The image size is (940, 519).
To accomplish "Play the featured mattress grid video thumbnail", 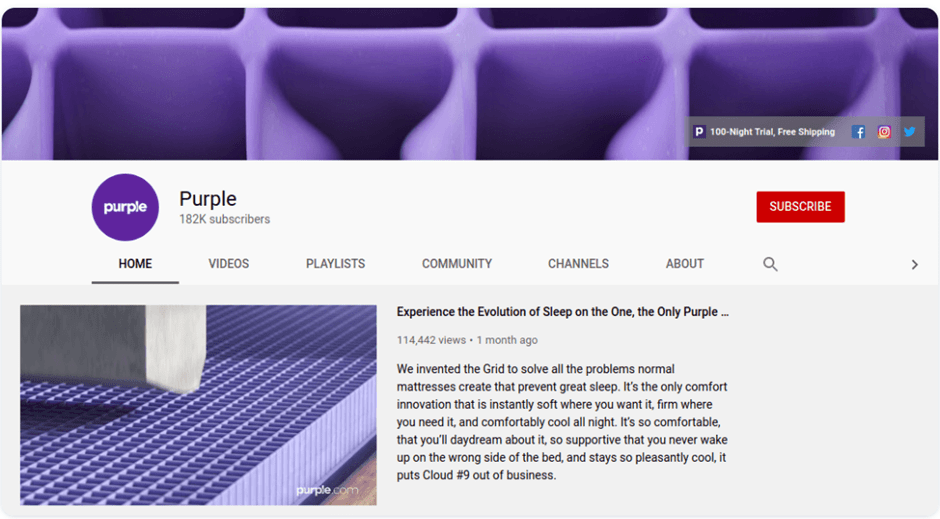I will click(x=198, y=404).
